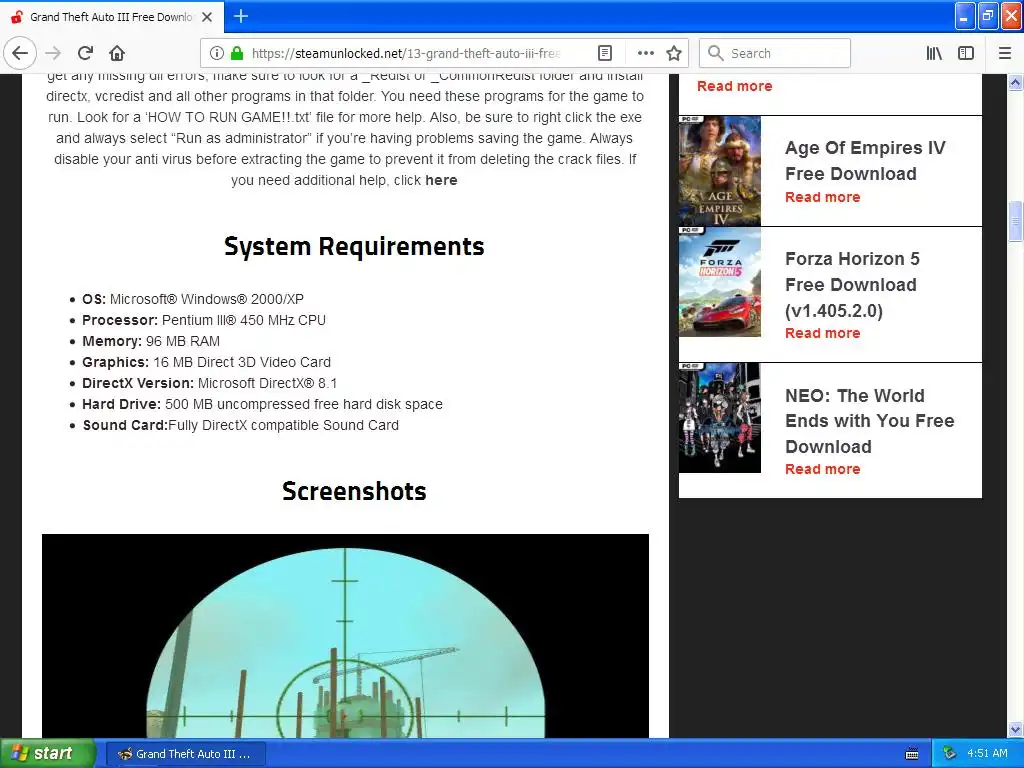Open the Firefox home page

click(x=117, y=53)
